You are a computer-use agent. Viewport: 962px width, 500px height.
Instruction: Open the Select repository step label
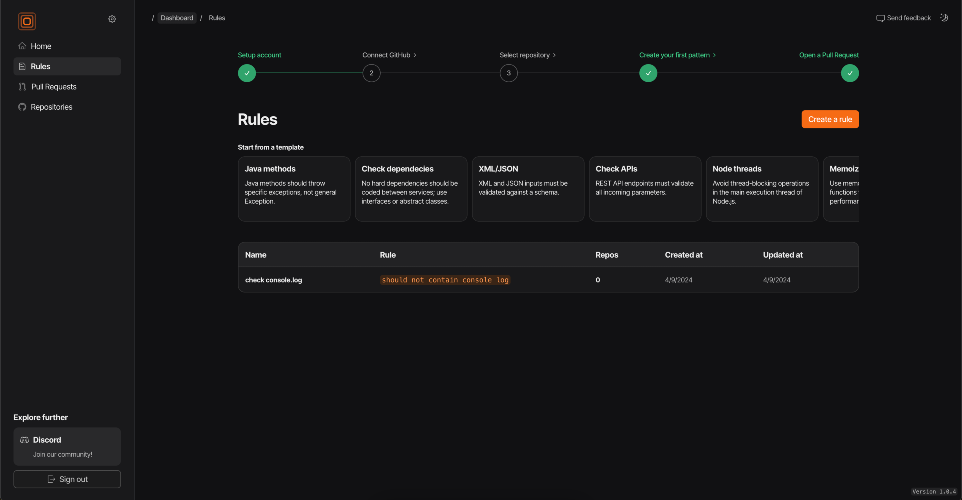[527, 55]
